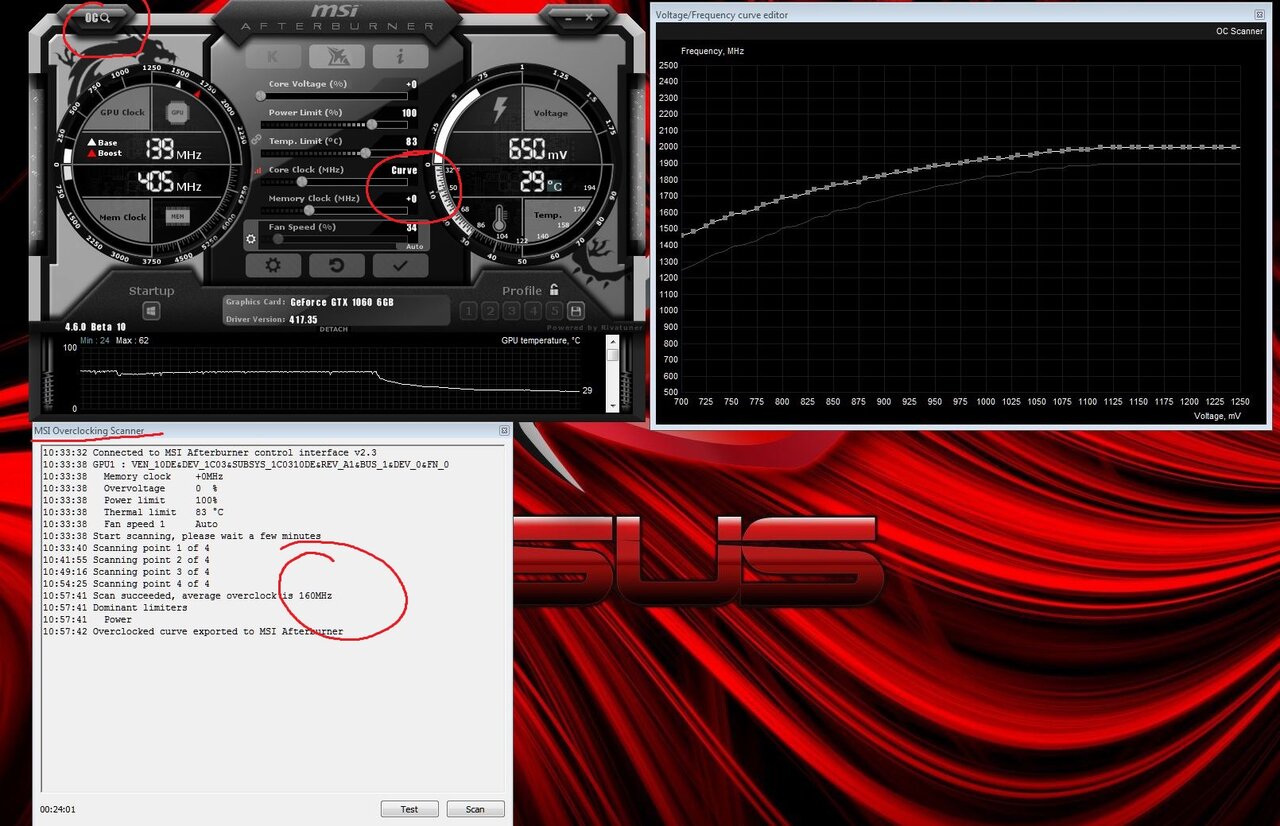
Task: Toggle the link icon beside Temp. Limit
Action: (258, 140)
